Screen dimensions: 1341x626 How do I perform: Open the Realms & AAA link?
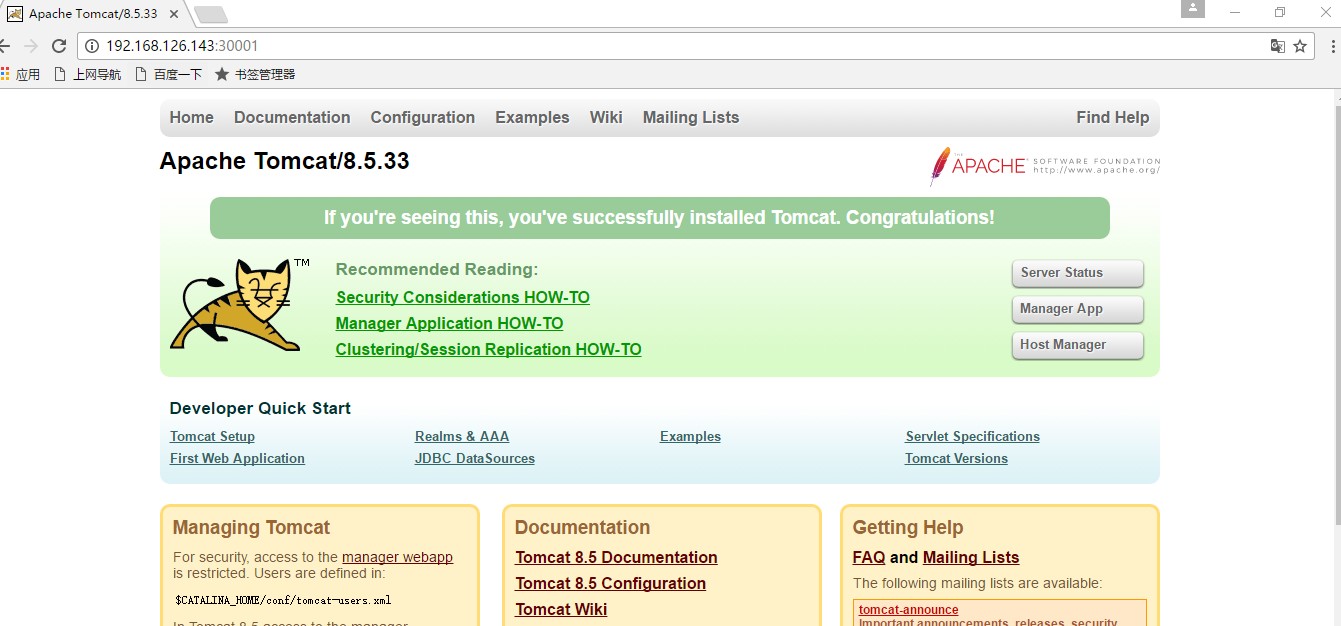coord(462,436)
